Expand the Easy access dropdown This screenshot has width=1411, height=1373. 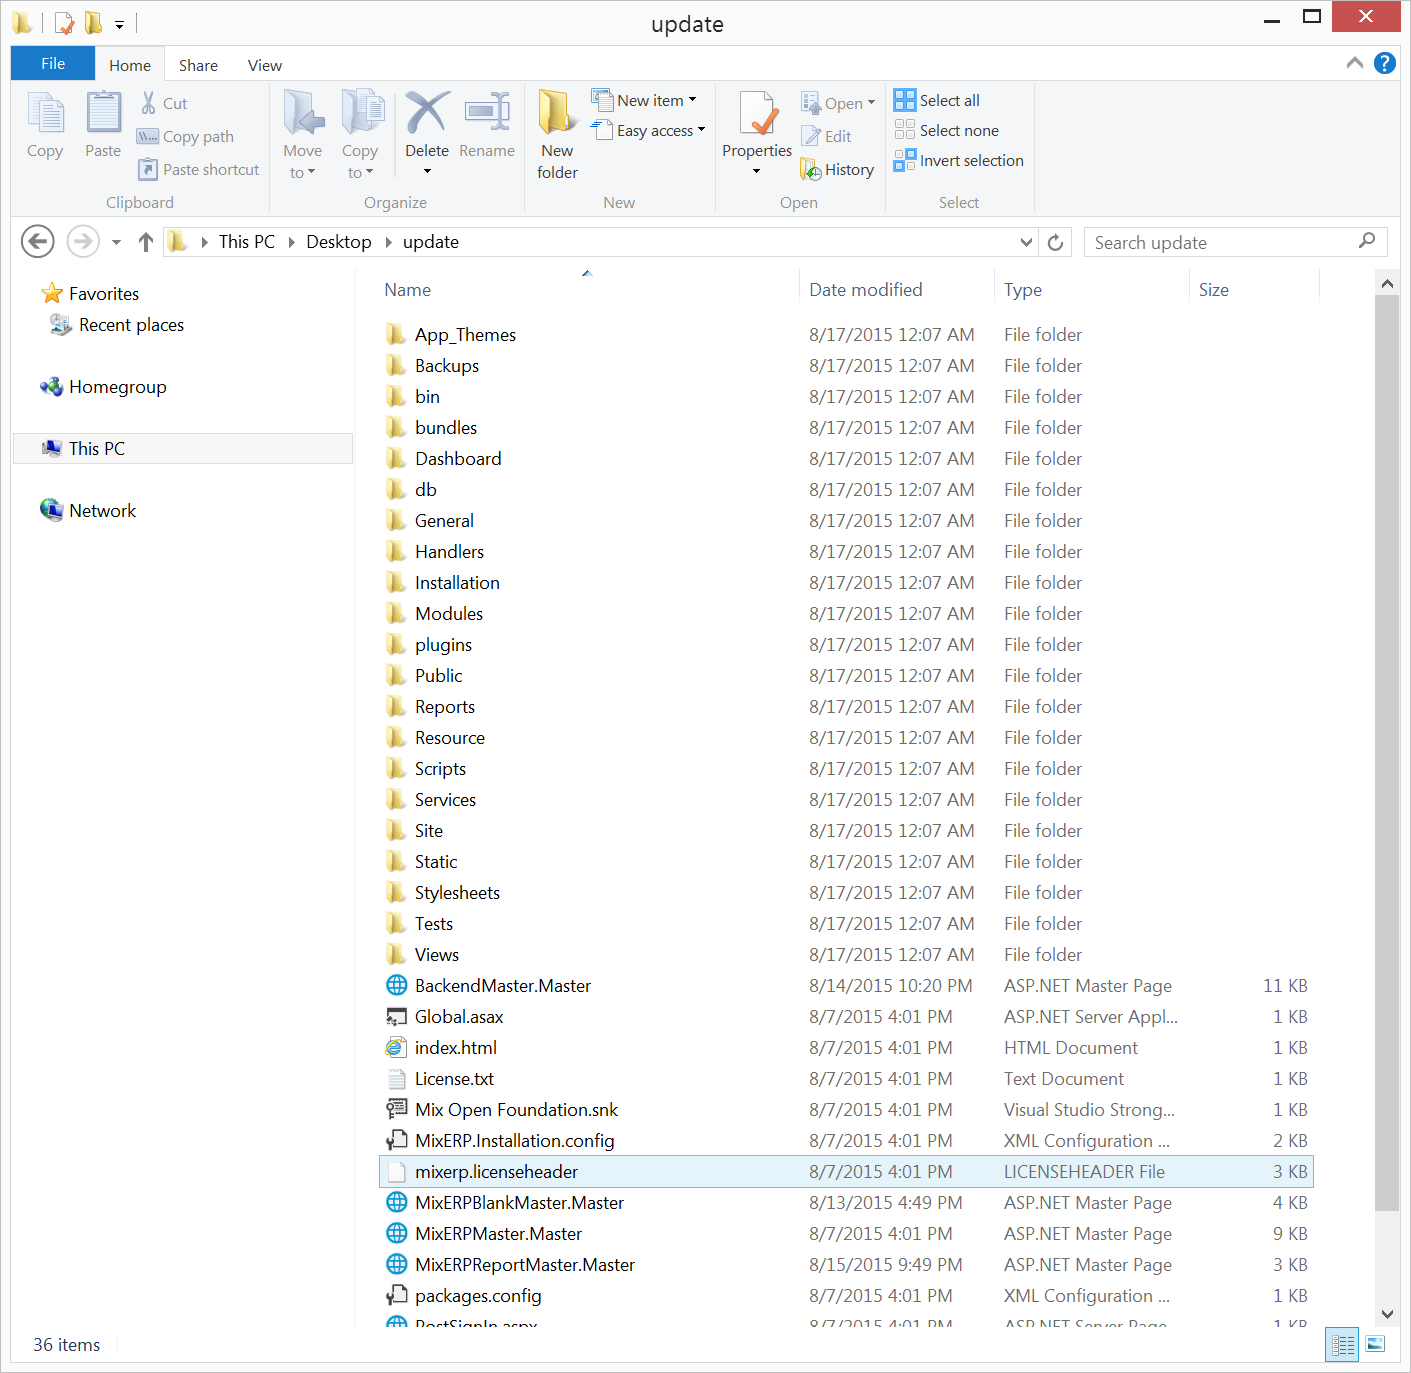tap(701, 130)
